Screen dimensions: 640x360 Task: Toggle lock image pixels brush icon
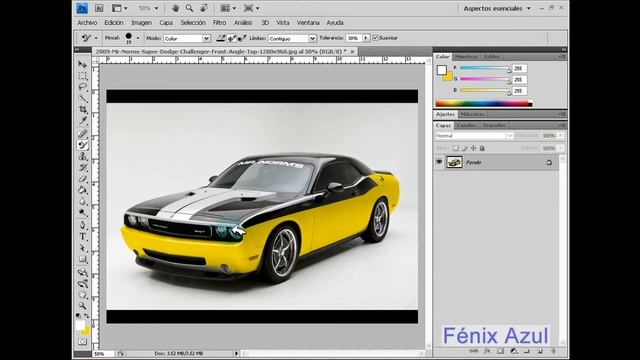[x=464, y=148]
